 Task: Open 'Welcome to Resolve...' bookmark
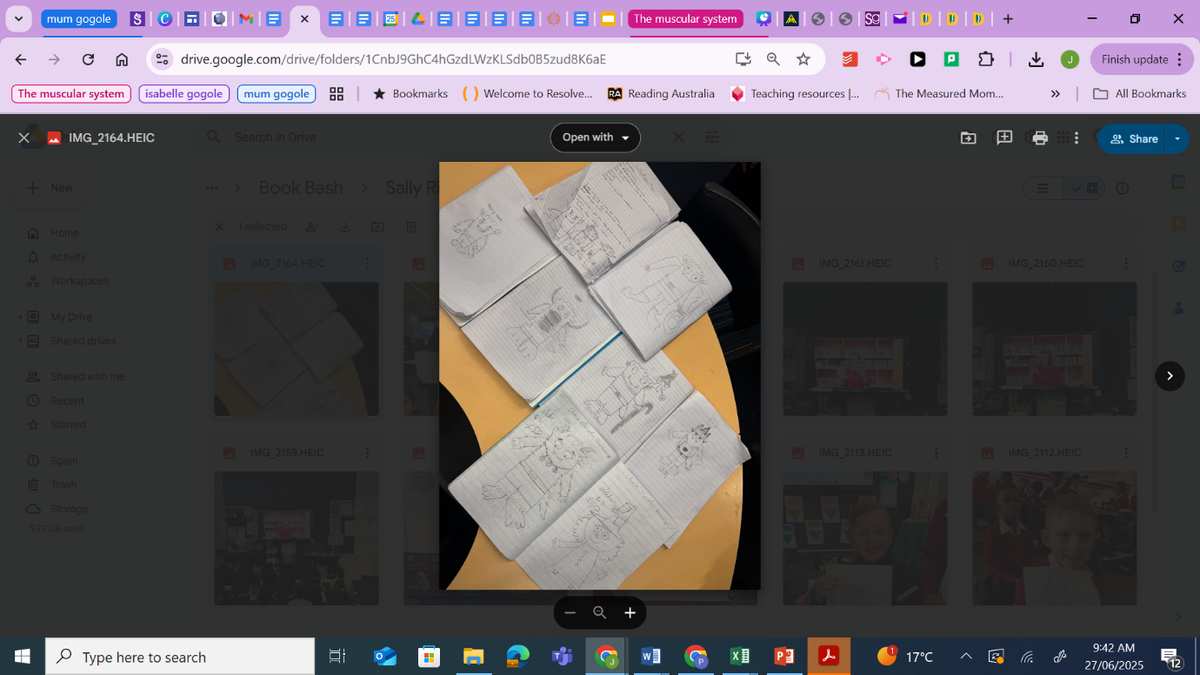pos(528,94)
